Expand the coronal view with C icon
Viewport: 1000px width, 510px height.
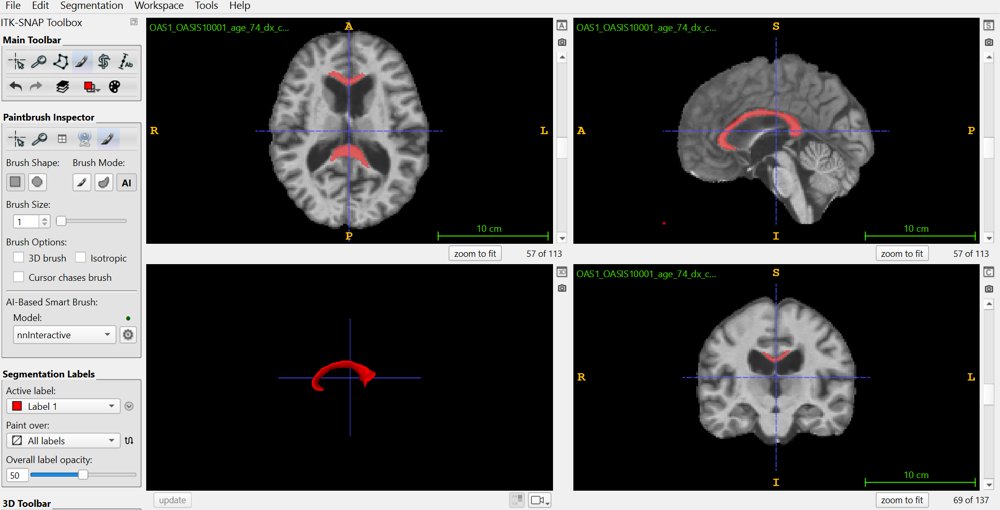tap(989, 272)
